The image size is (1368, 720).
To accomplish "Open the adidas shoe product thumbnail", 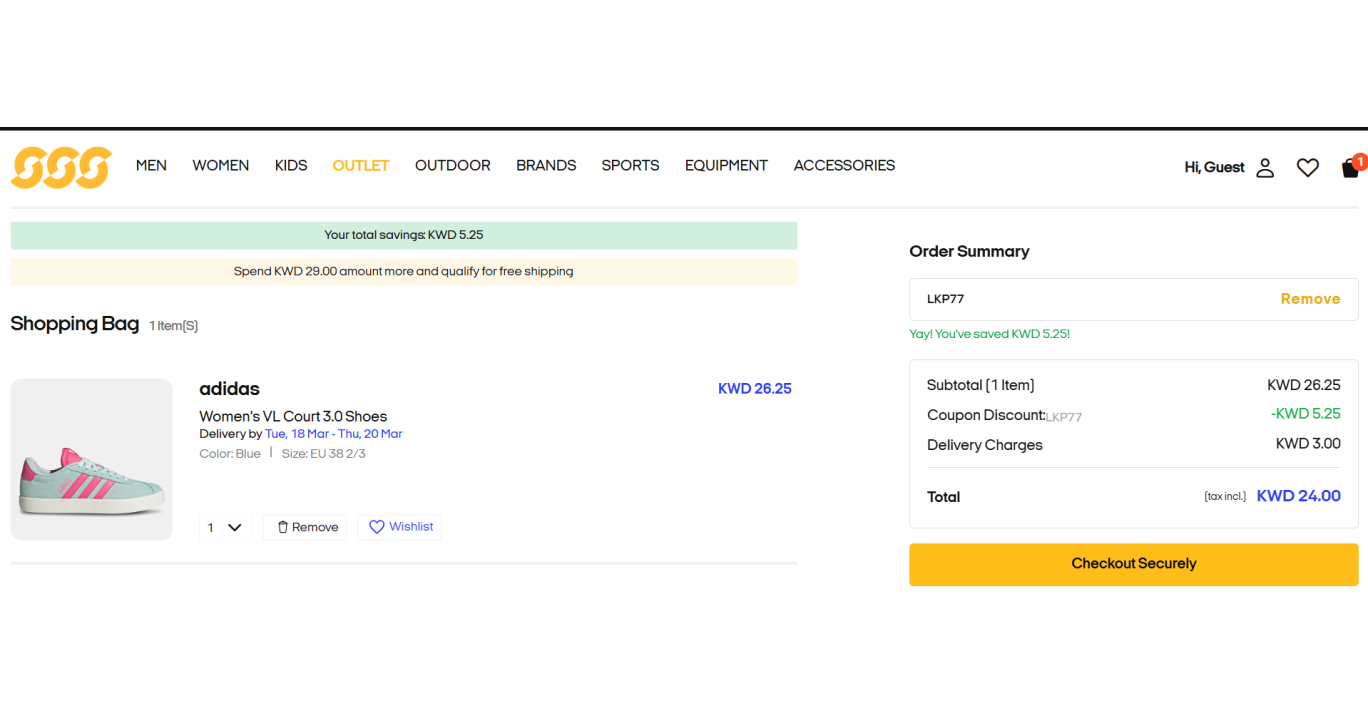I will point(92,460).
